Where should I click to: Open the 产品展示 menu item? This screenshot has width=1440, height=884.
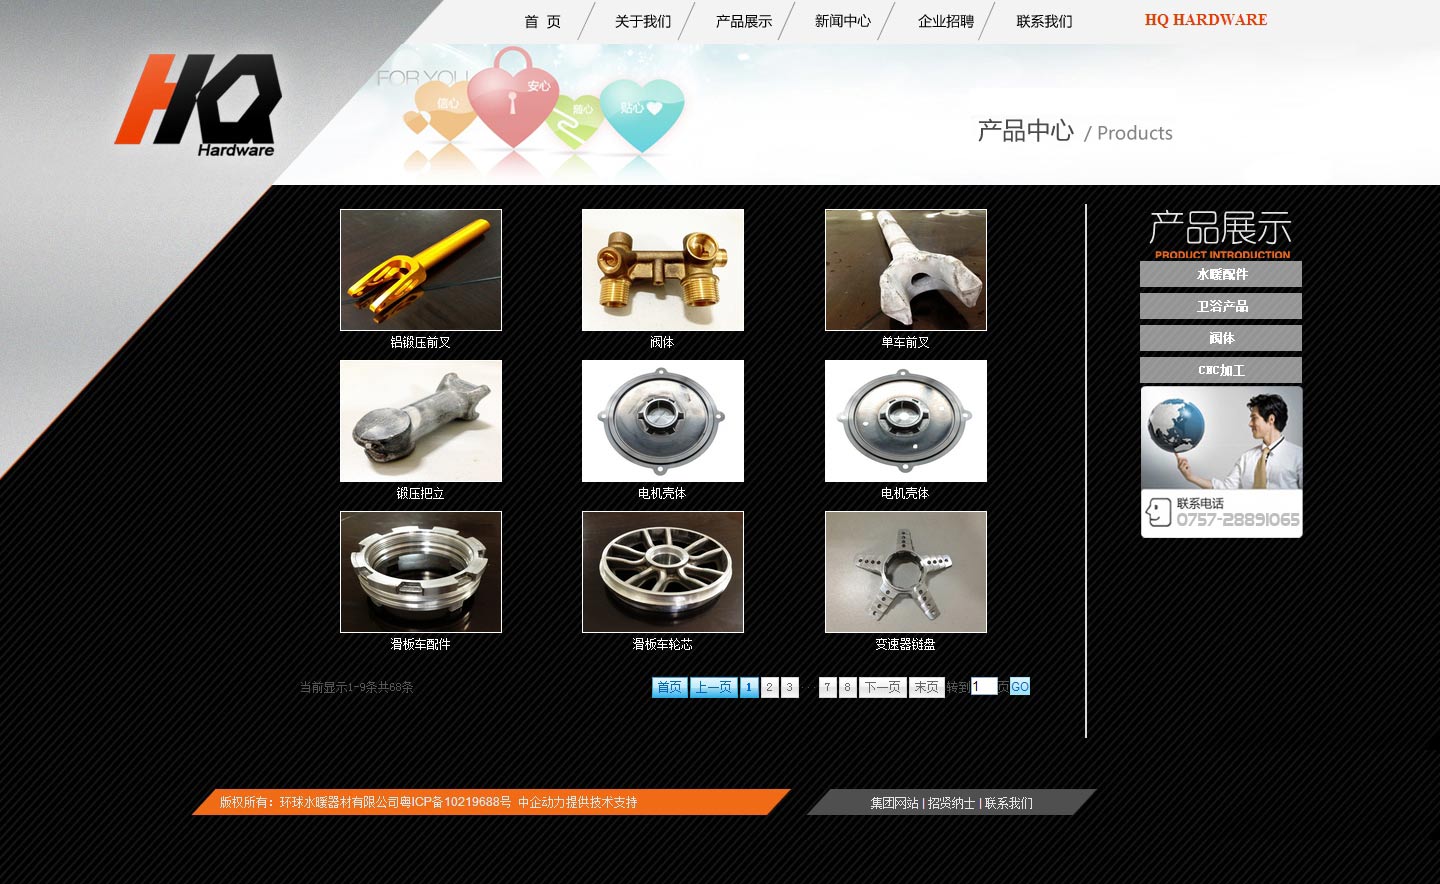[743, 21]
